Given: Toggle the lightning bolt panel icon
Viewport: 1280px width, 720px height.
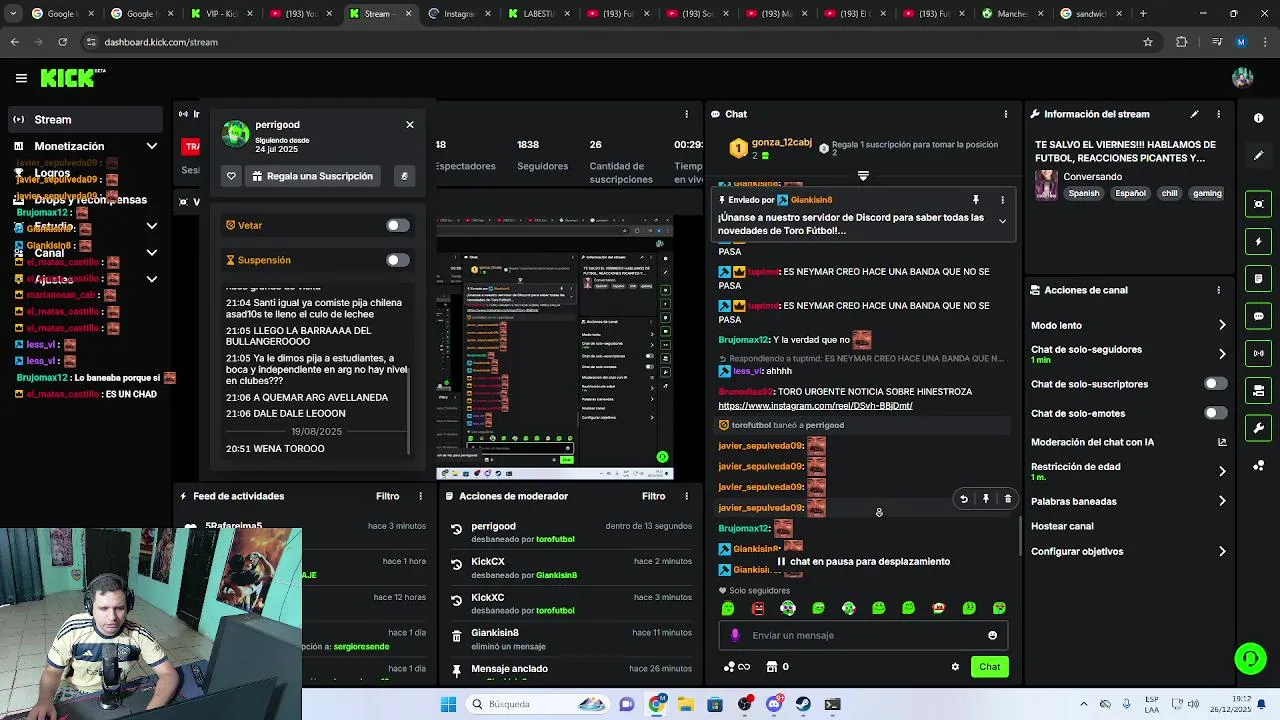Looking at the screenshot, I should [x=1259, y=241].
